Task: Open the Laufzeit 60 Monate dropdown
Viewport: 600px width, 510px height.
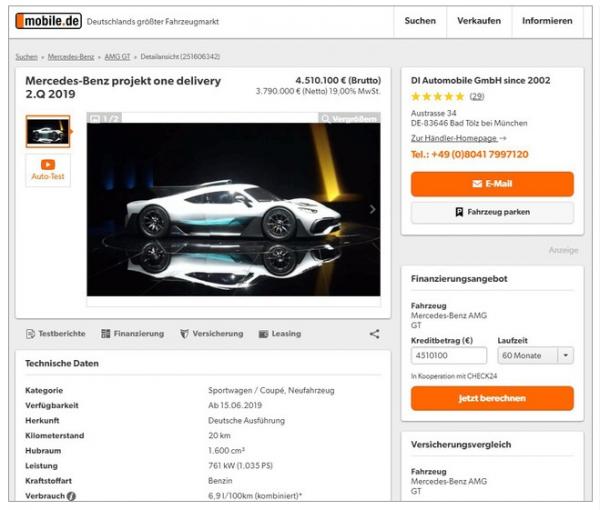Action: click(534, 355)
